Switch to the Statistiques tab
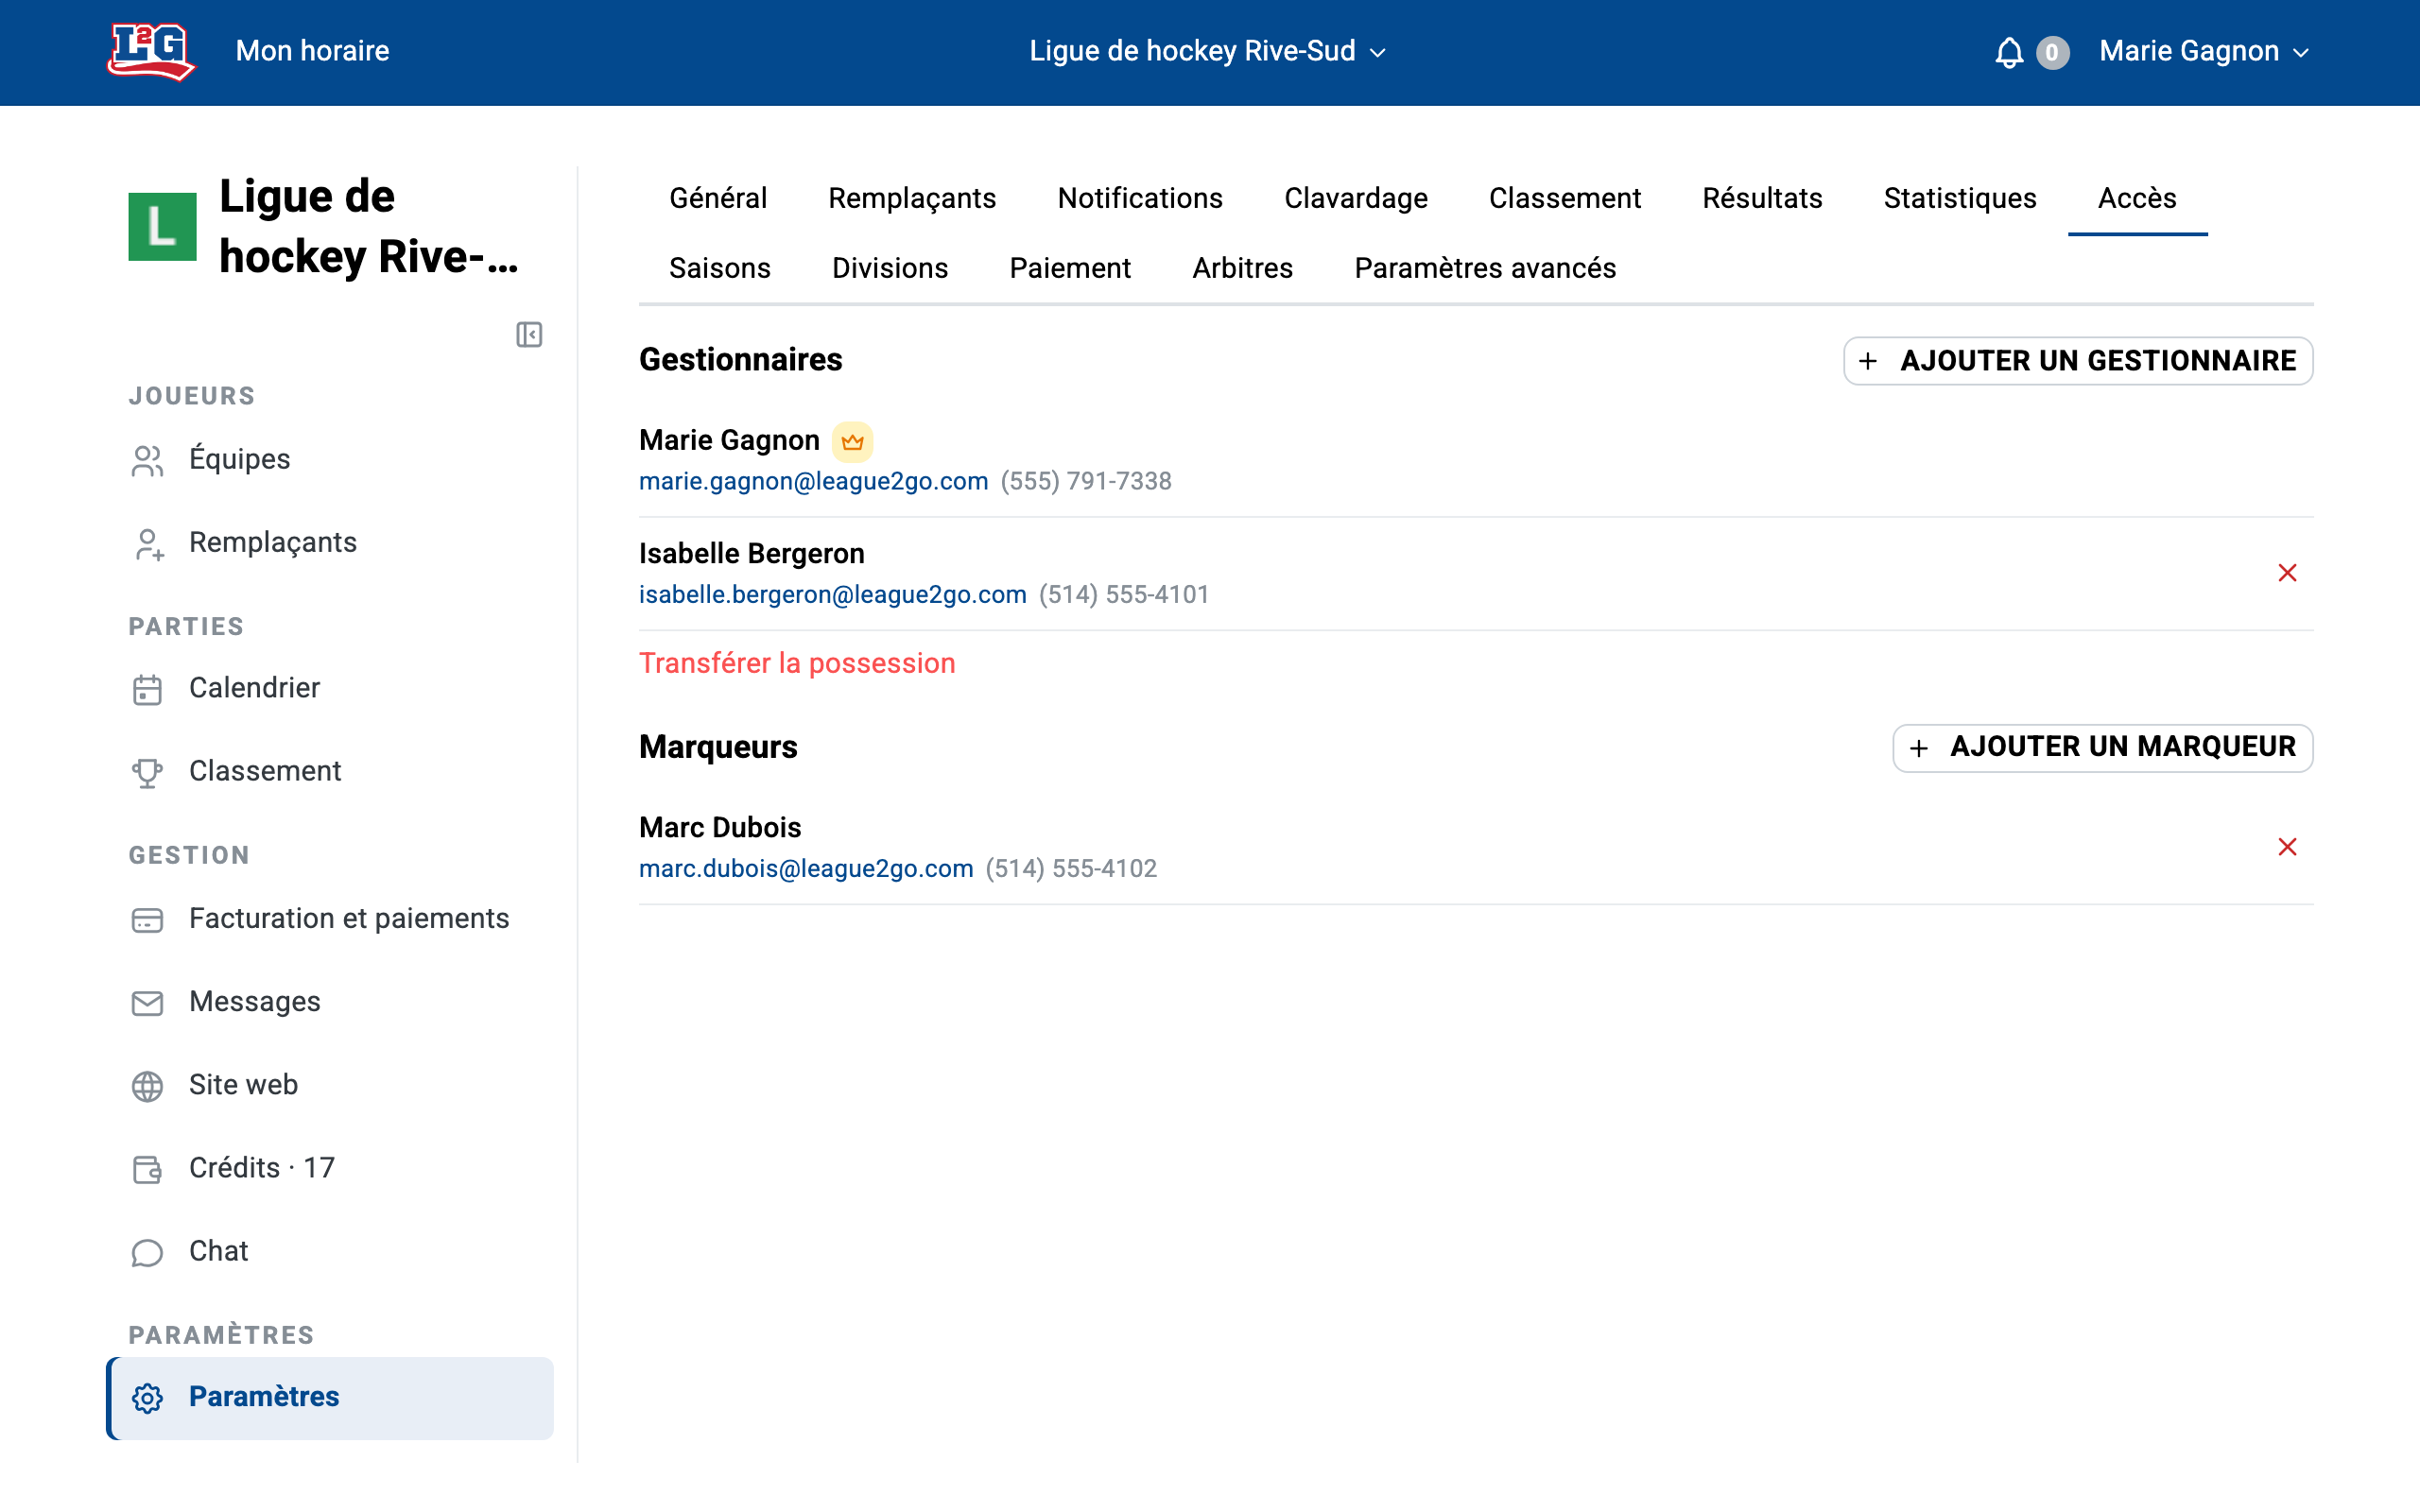The image size is (2420, 1512). coord(1960,198)
